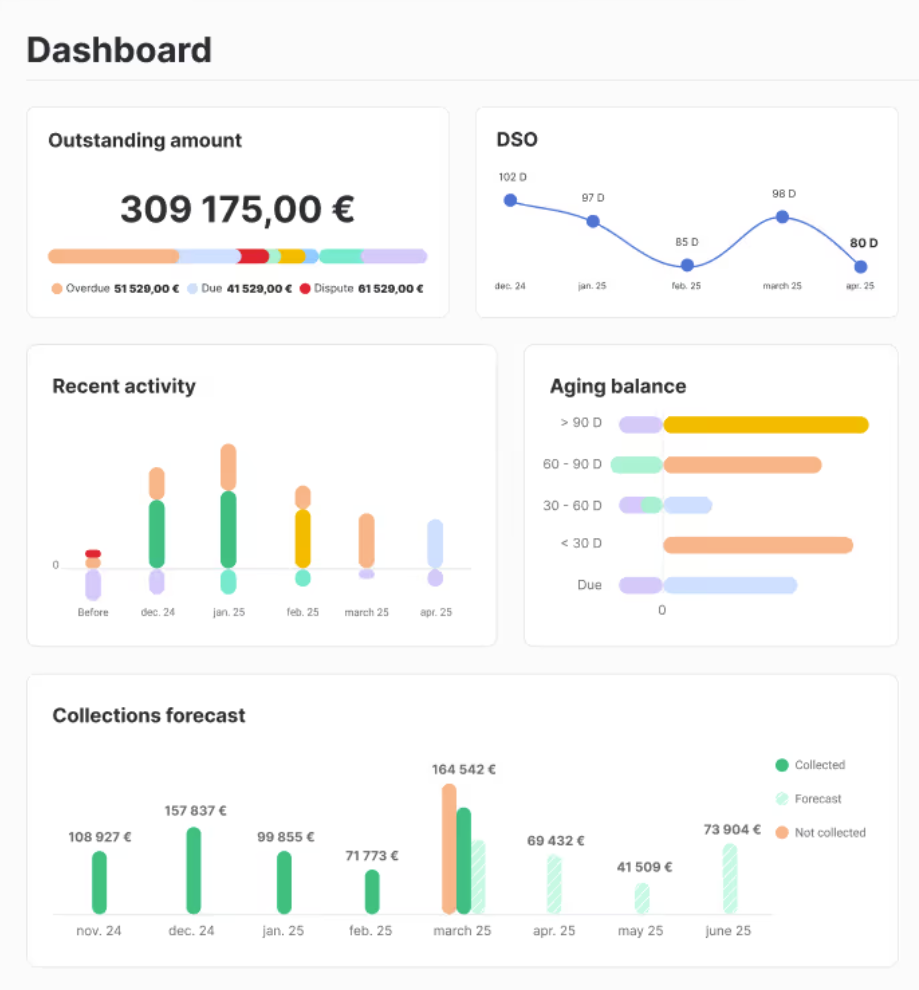Click the 102 D data point in DSO chart
This screenshot has height=990, width=919.
[x=510, y=201]
